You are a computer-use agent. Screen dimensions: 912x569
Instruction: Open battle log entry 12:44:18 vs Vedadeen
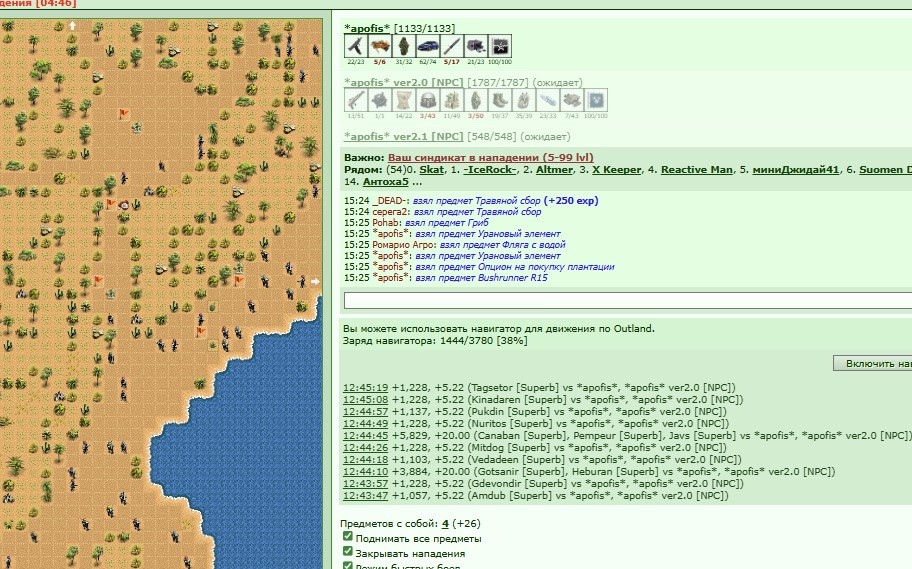click(365, 460)
